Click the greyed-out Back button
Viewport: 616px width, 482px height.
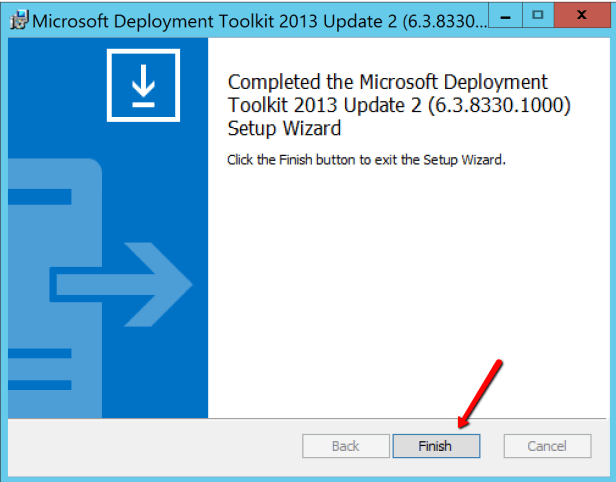click(346, 446)
